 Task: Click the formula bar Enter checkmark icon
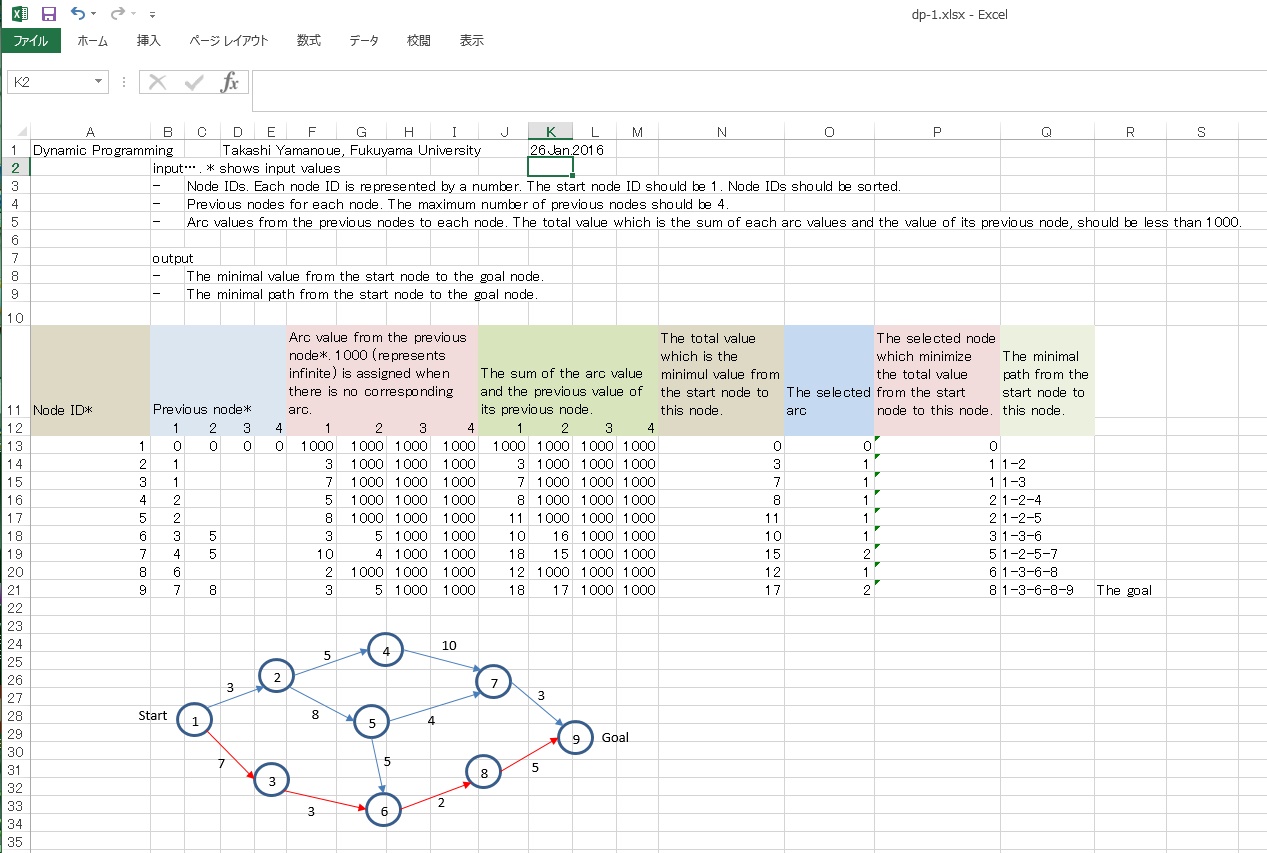coord(194,82)
